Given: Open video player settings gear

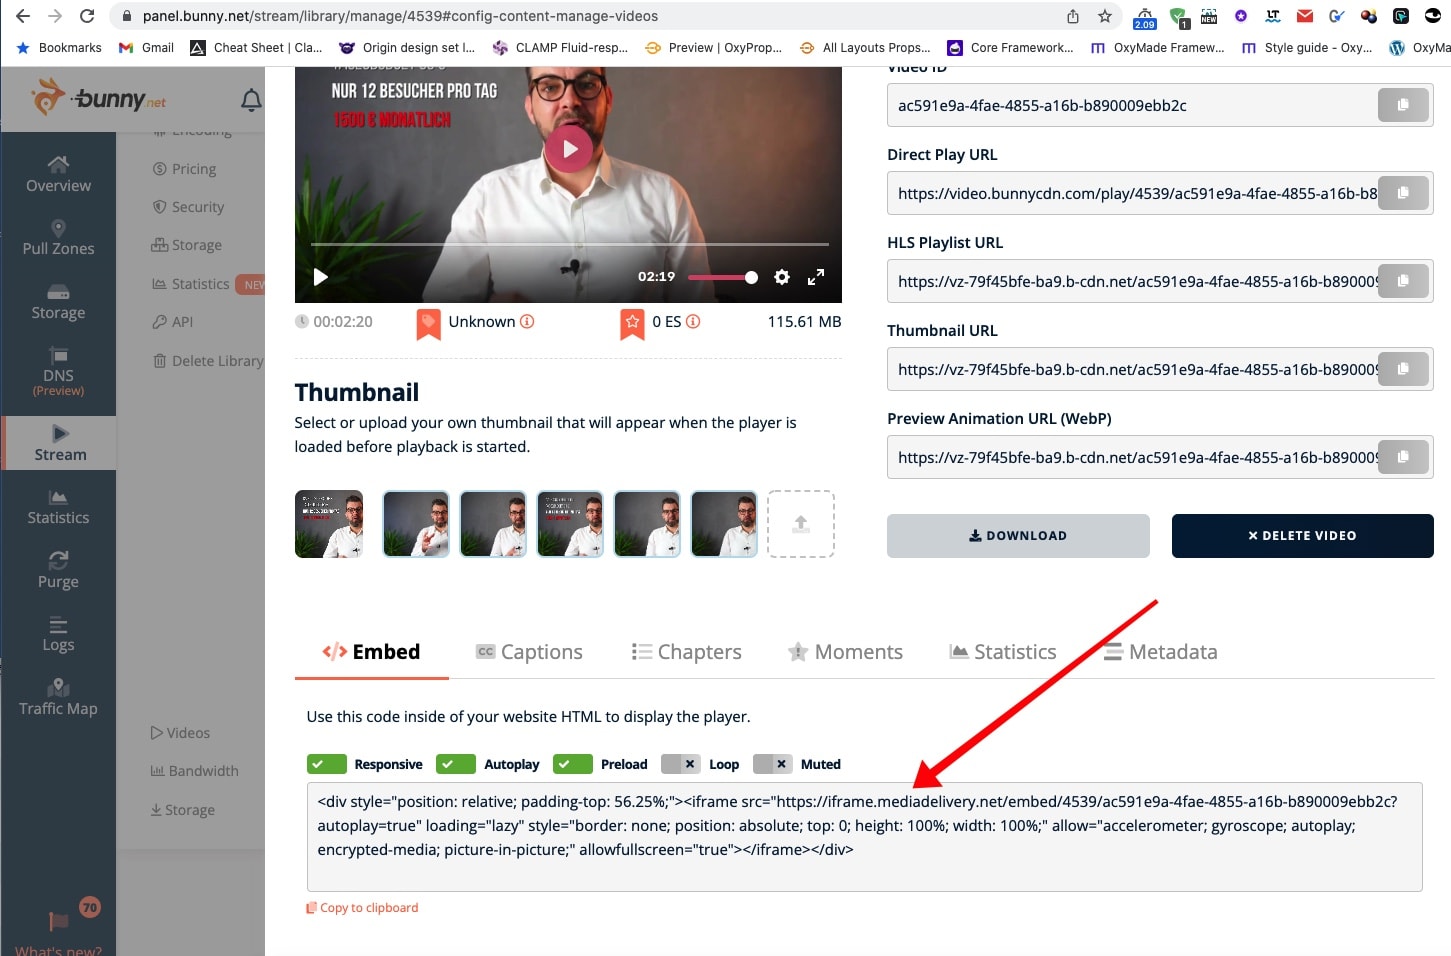Looking at the screenshot, I should (782, 277).
